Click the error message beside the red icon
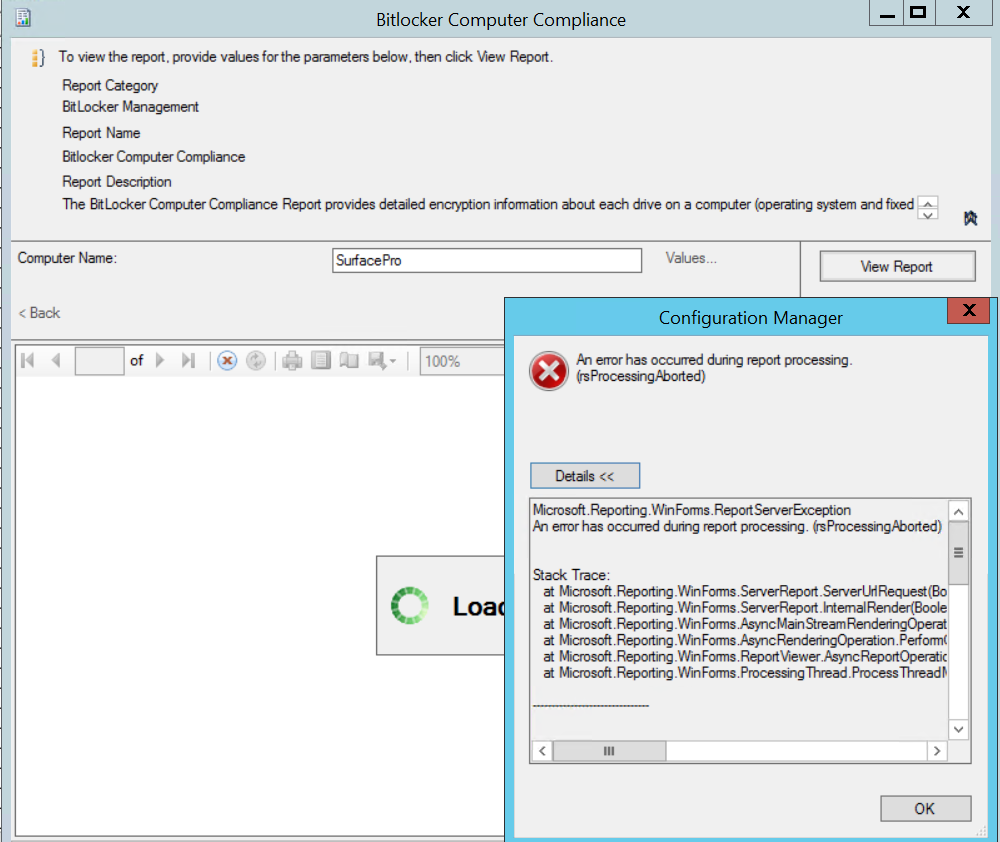Viewport: 1000px width, 842px height. tap(714, 368)
